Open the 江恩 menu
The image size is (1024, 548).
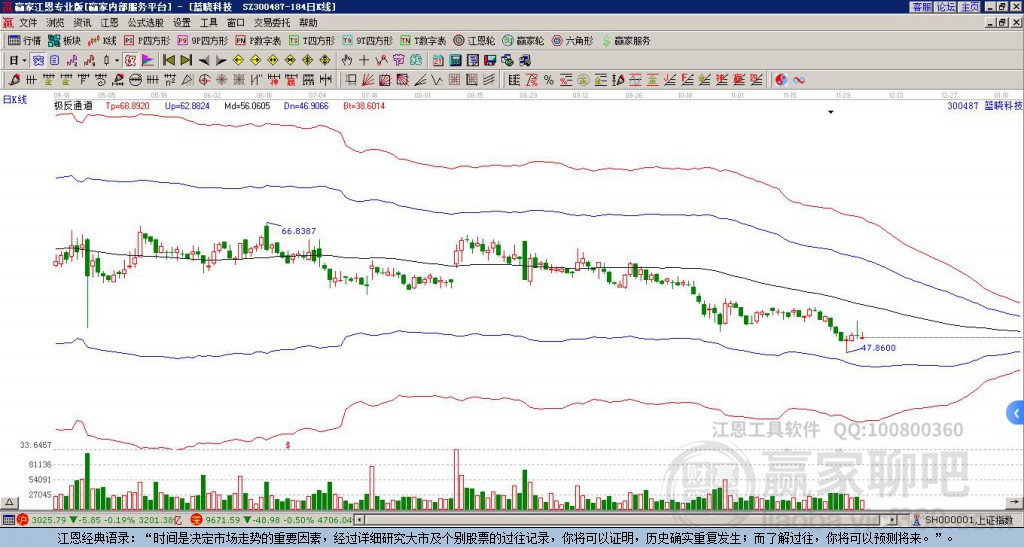click(x=110, y=23)
